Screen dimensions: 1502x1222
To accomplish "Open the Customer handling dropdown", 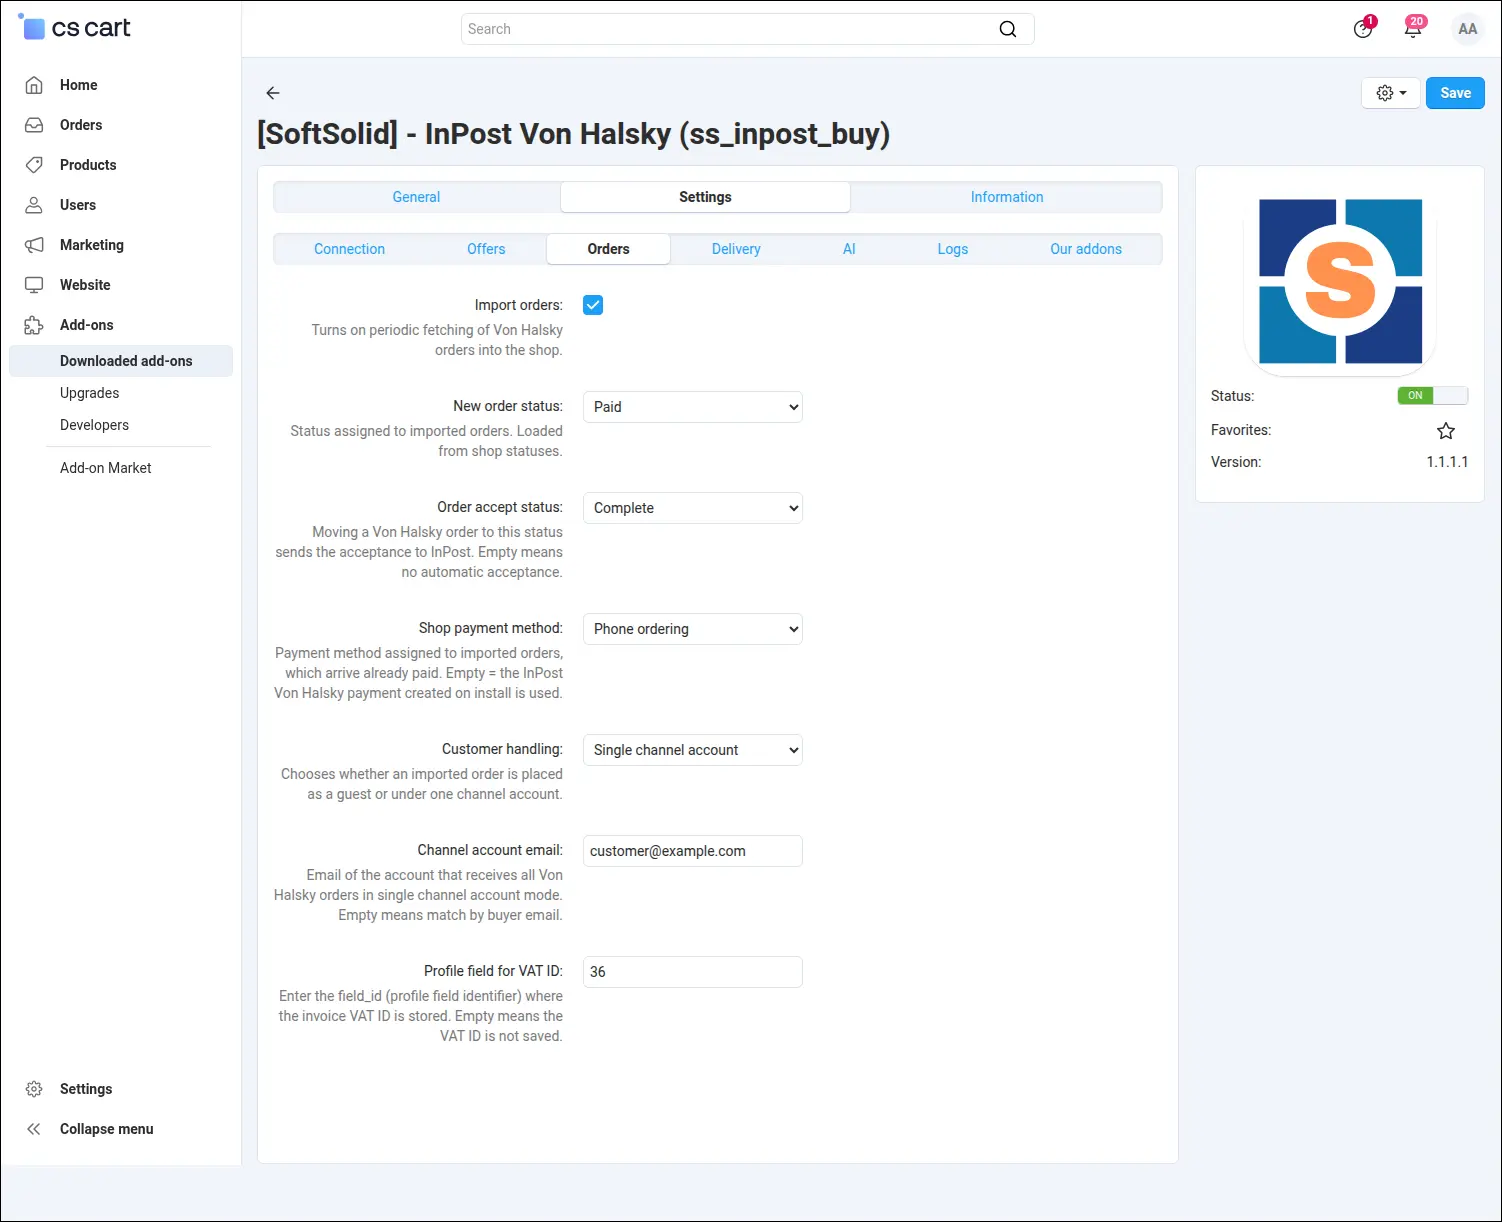I will [x=693, y=750].
